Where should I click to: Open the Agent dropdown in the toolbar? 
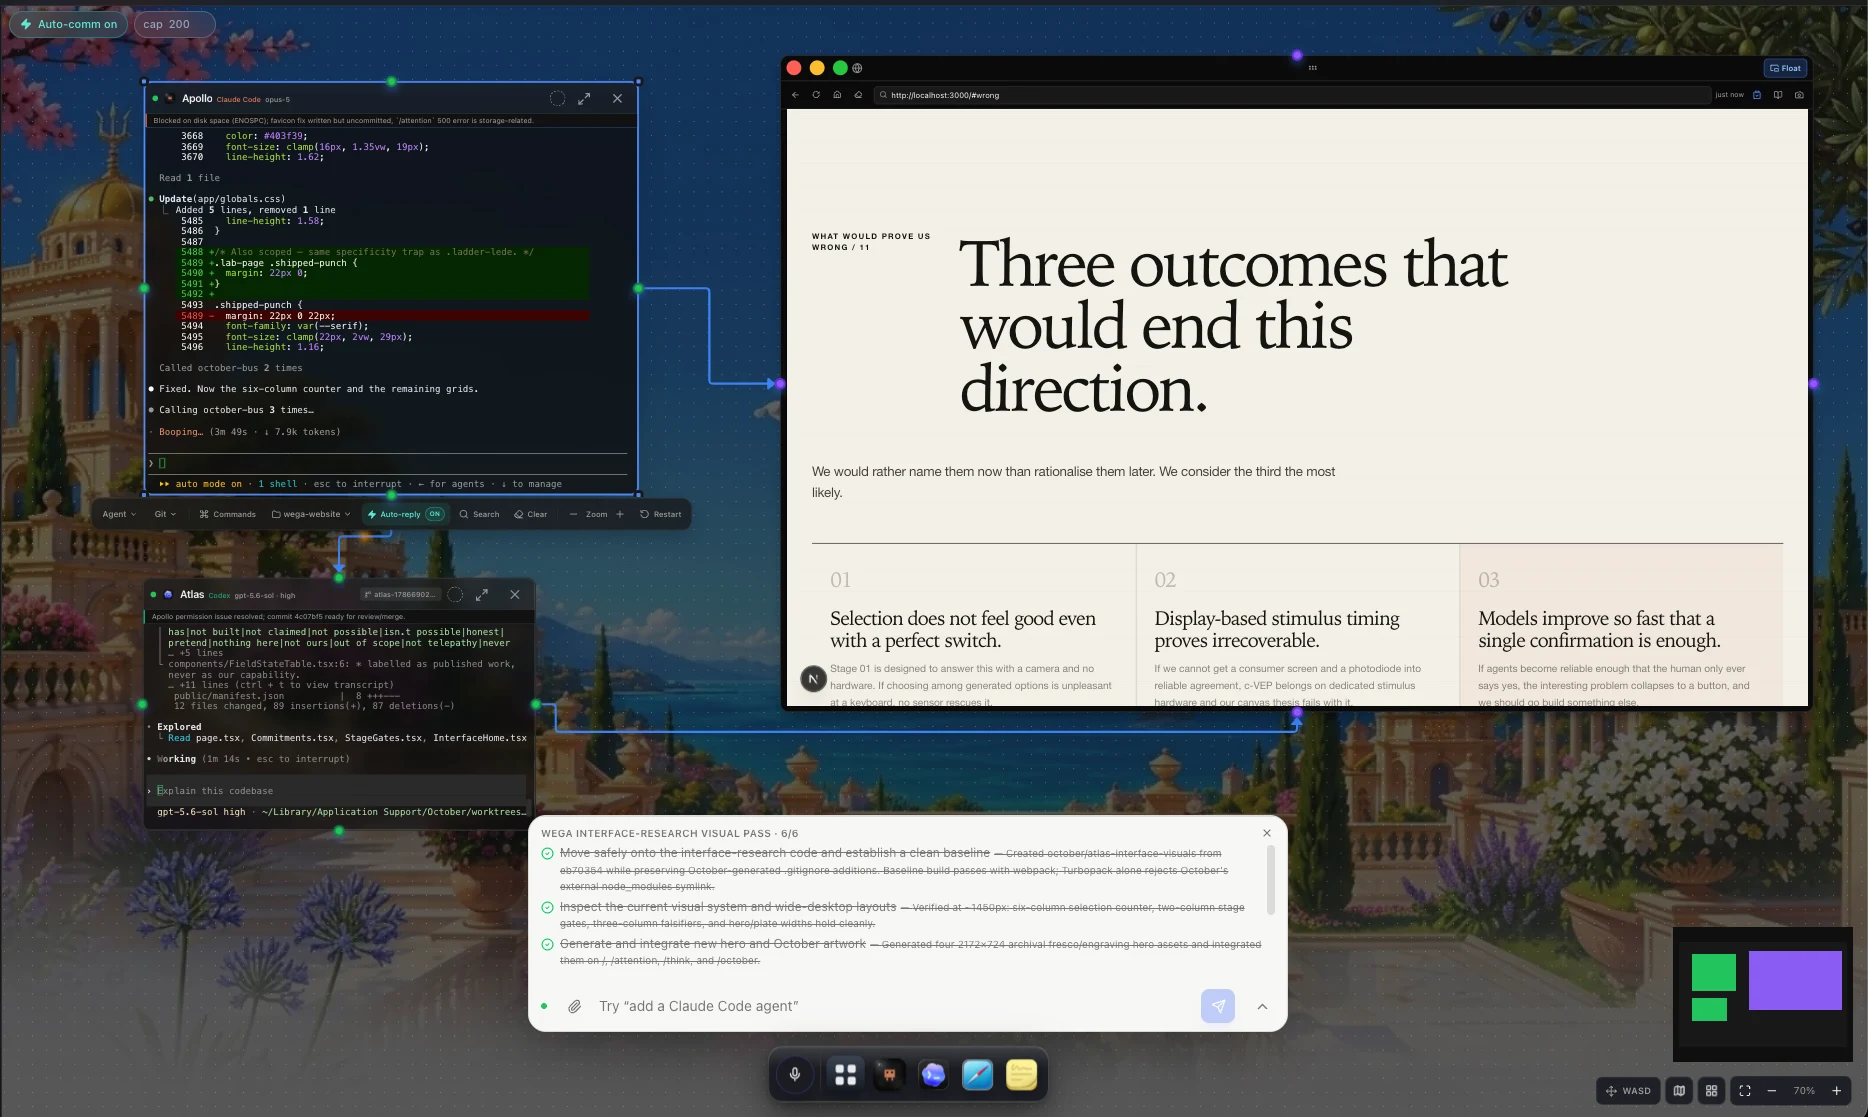(x=119, y=514)
